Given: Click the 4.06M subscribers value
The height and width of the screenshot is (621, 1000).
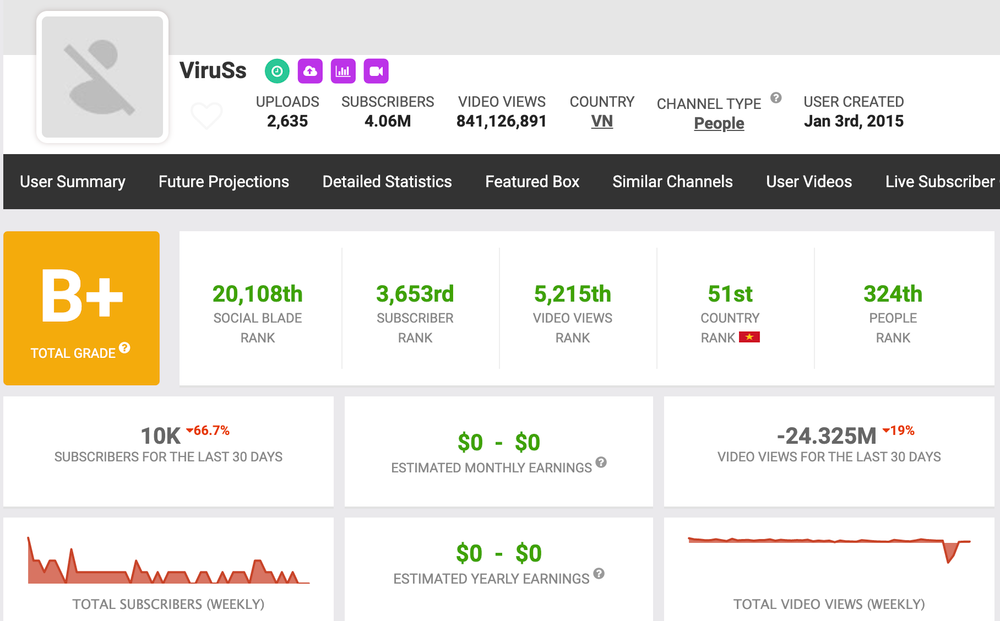Looking at the screenshot, I should coord(387,121).
